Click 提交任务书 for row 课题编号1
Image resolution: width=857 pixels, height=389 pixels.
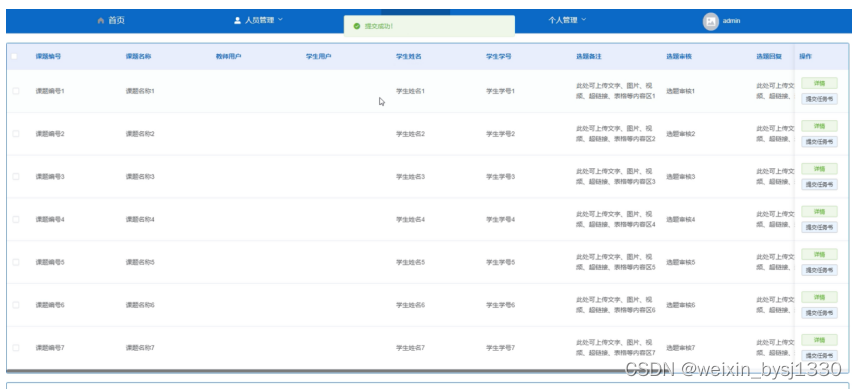point(819,99)
